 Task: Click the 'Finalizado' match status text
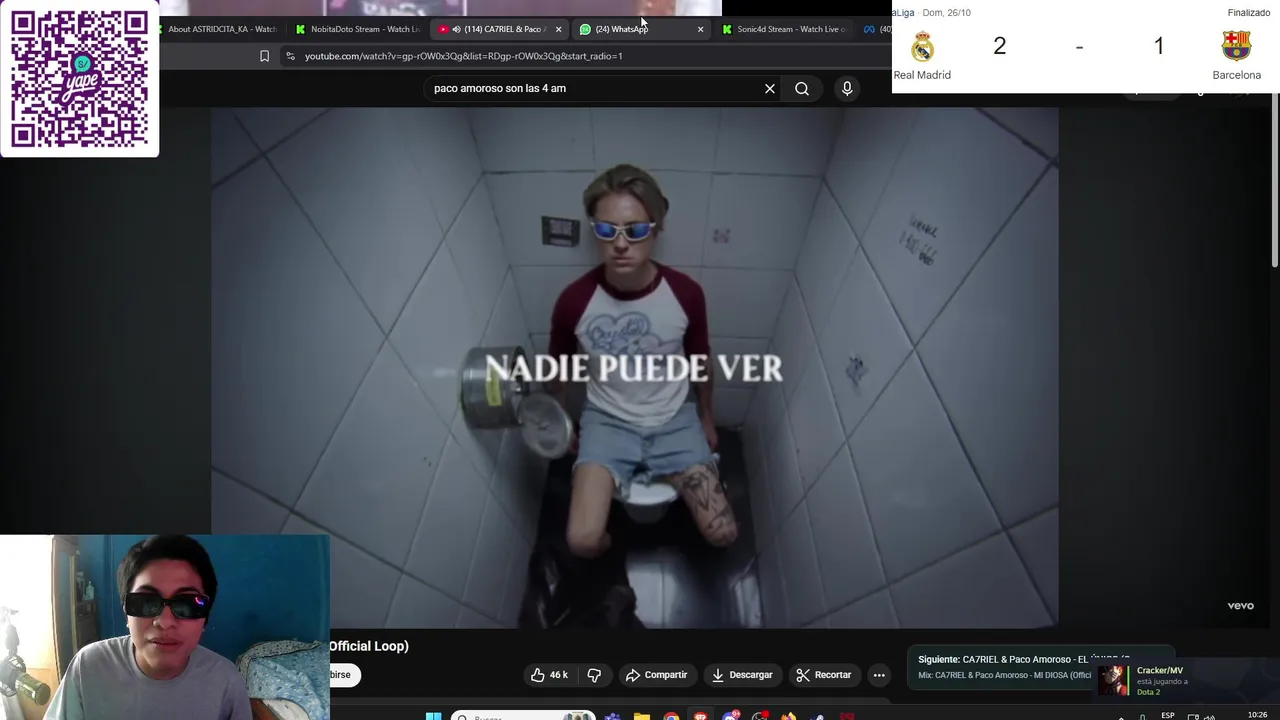click(1248, 13)
